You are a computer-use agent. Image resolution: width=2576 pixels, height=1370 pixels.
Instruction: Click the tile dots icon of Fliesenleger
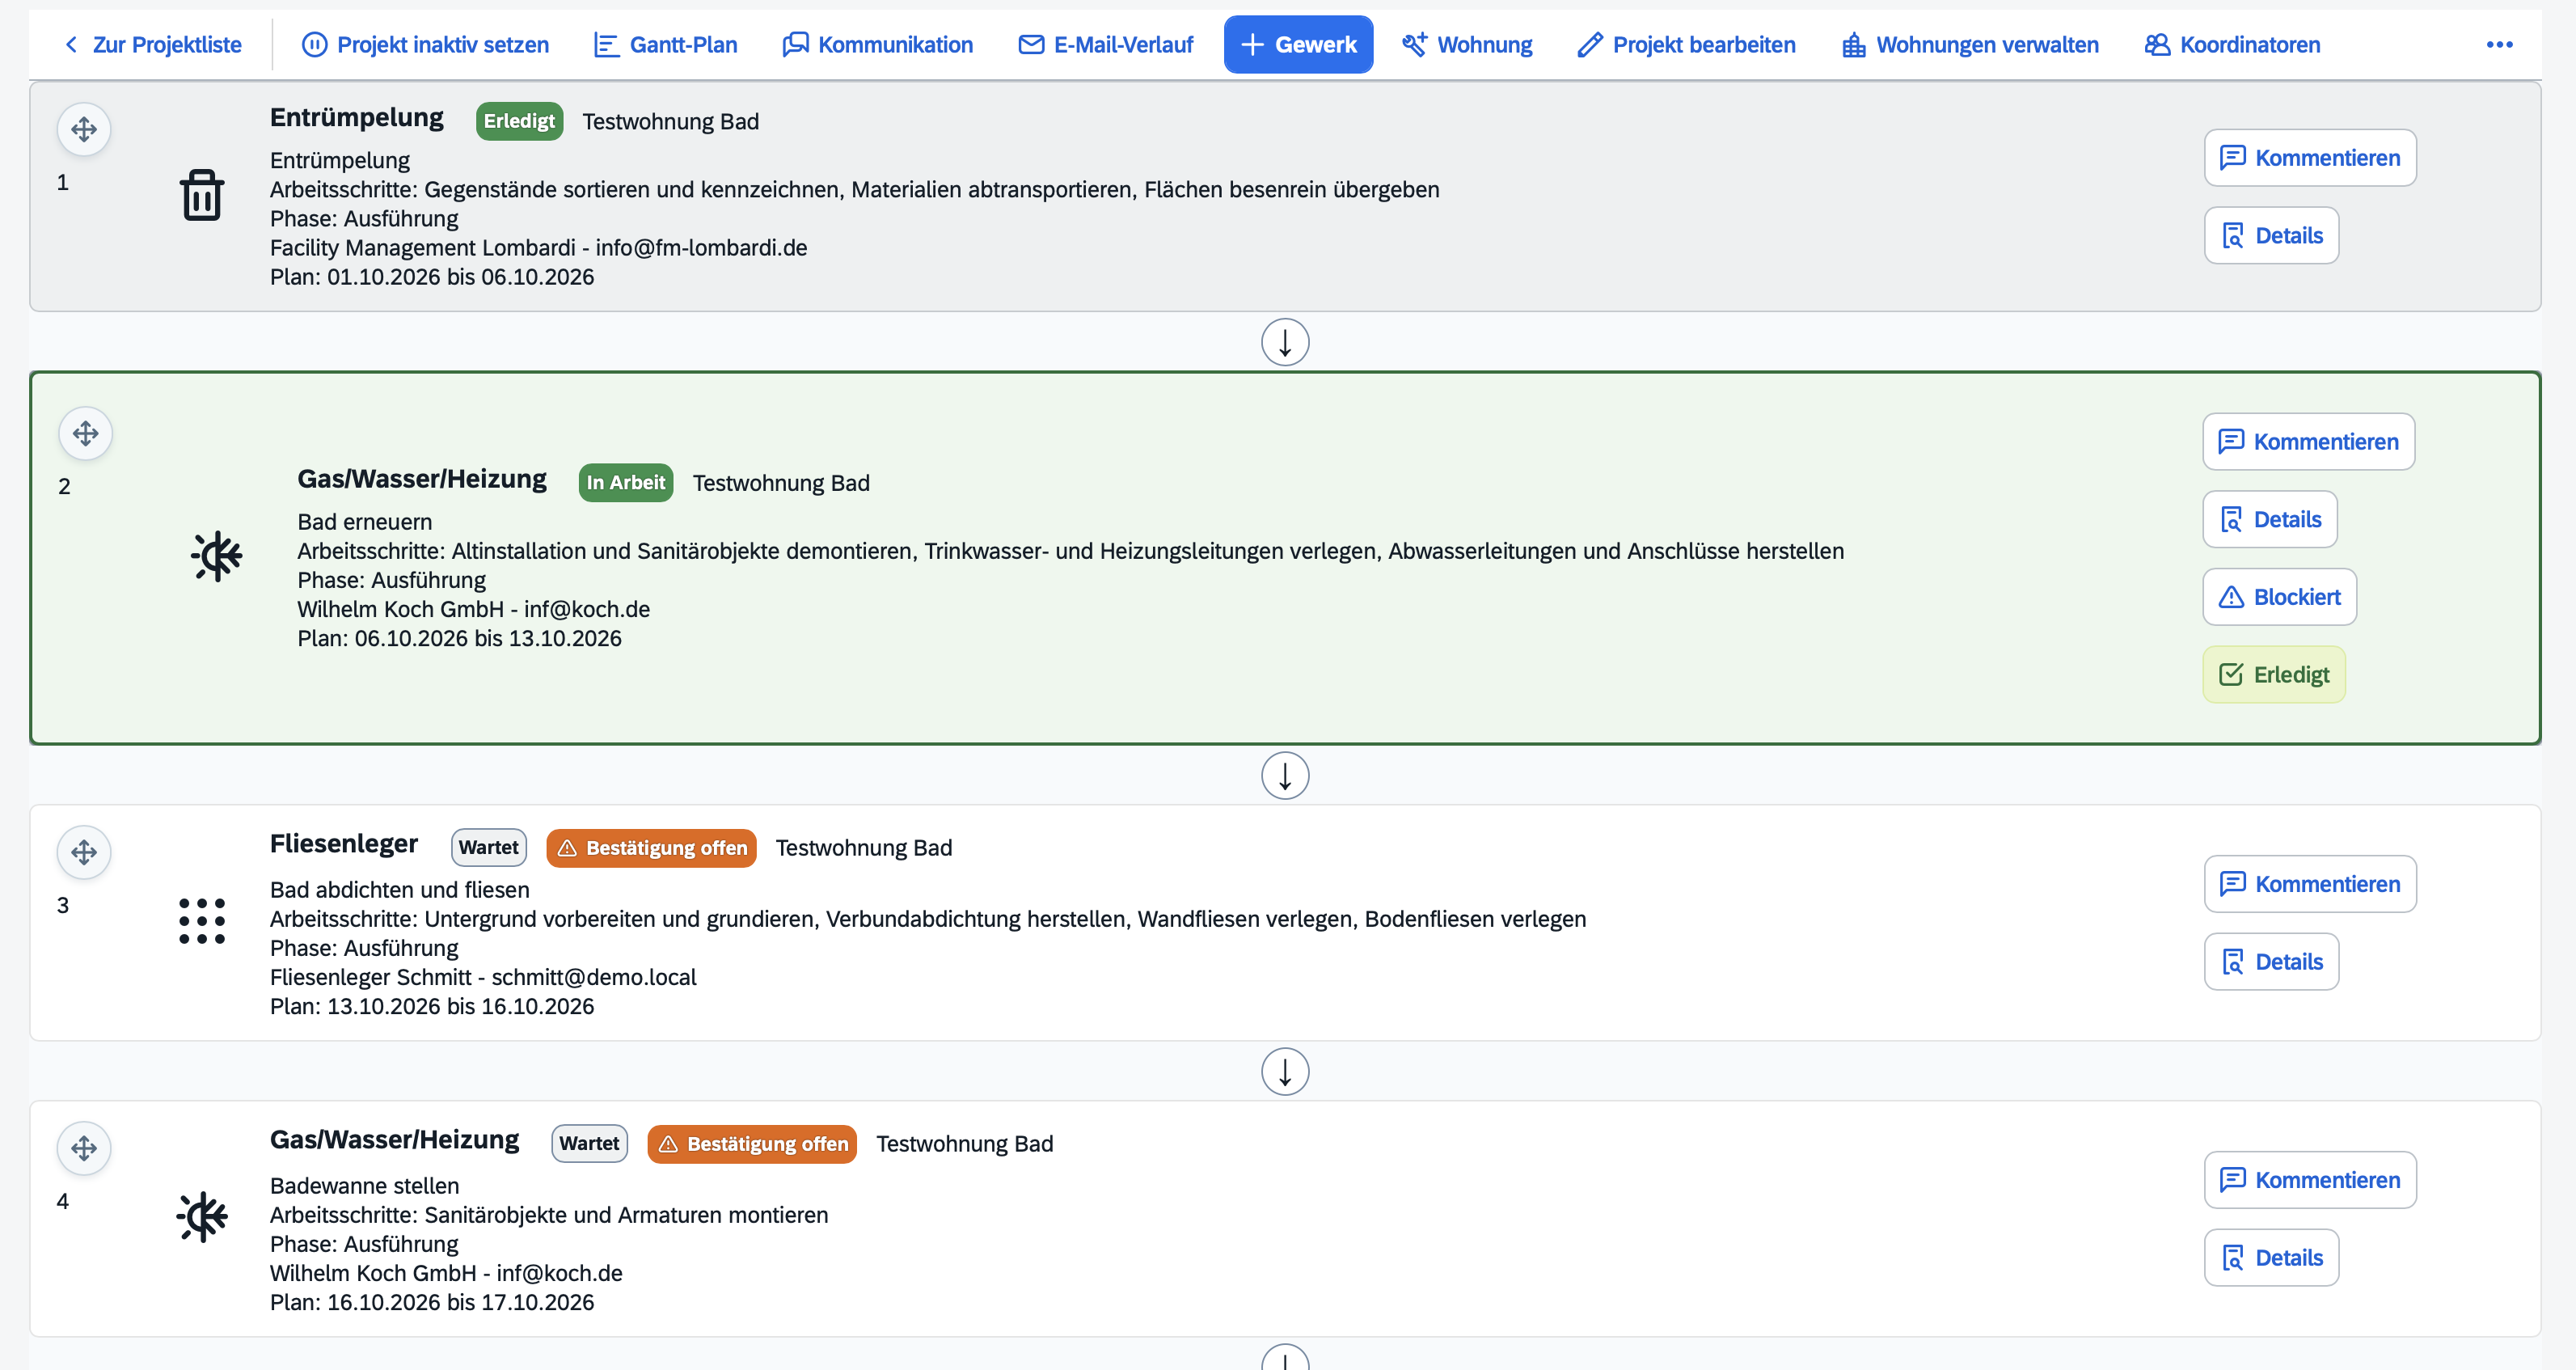(x=202, y=921)
